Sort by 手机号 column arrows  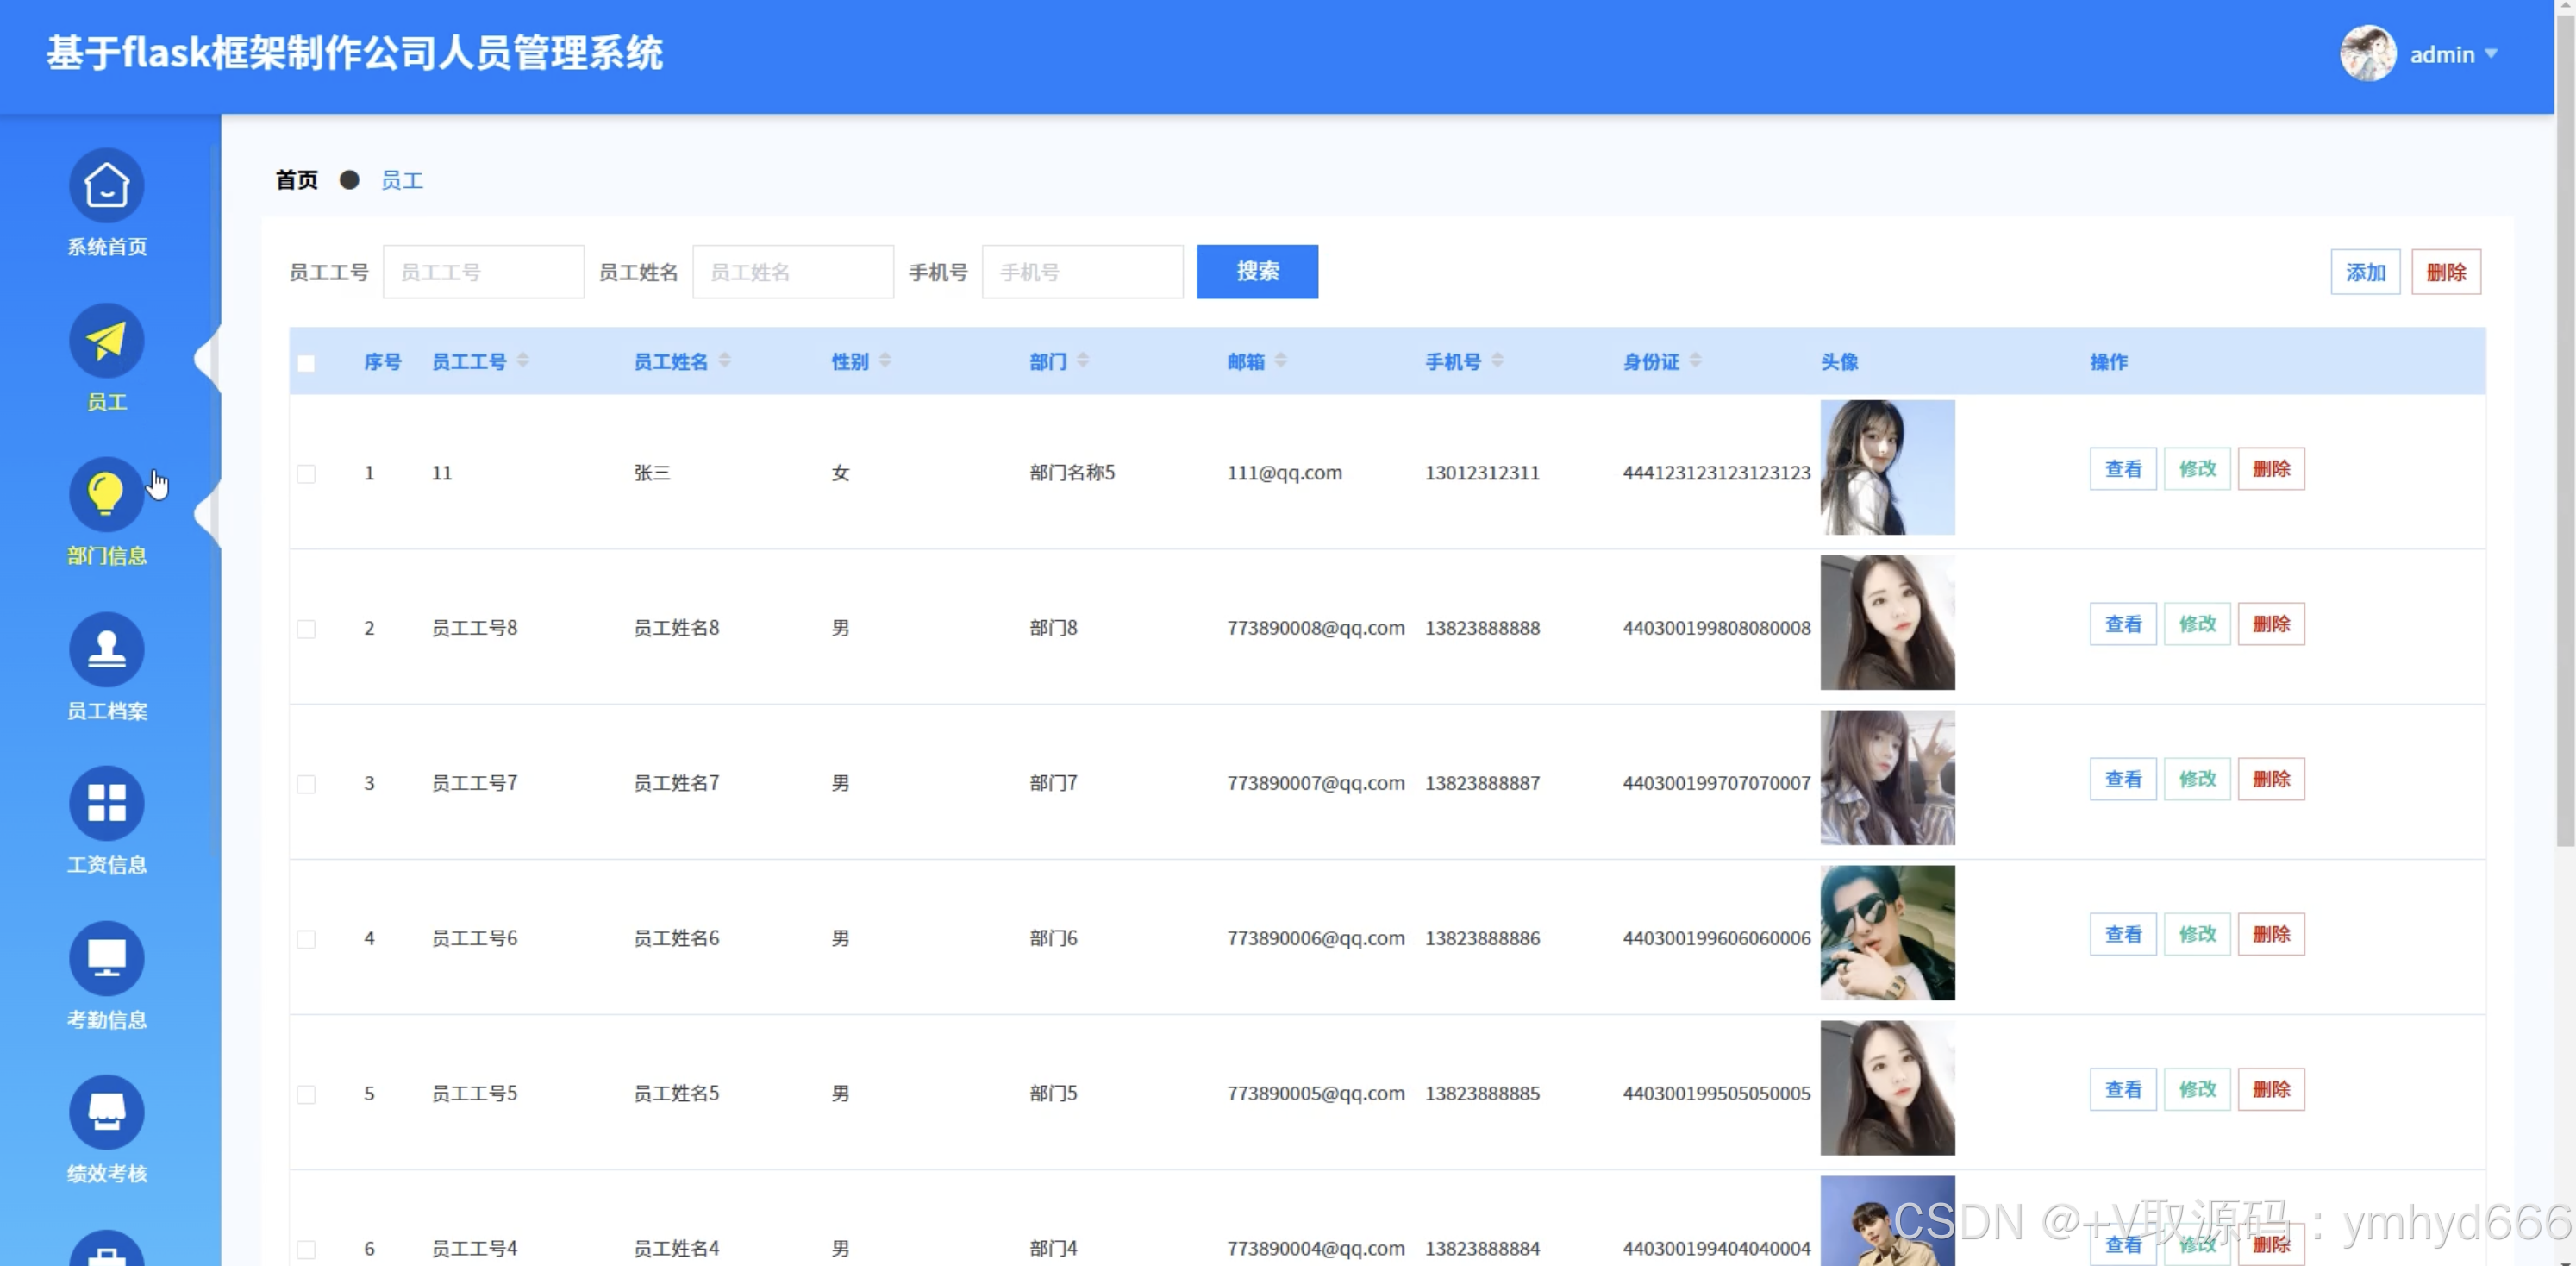(x=1497, y=361)
